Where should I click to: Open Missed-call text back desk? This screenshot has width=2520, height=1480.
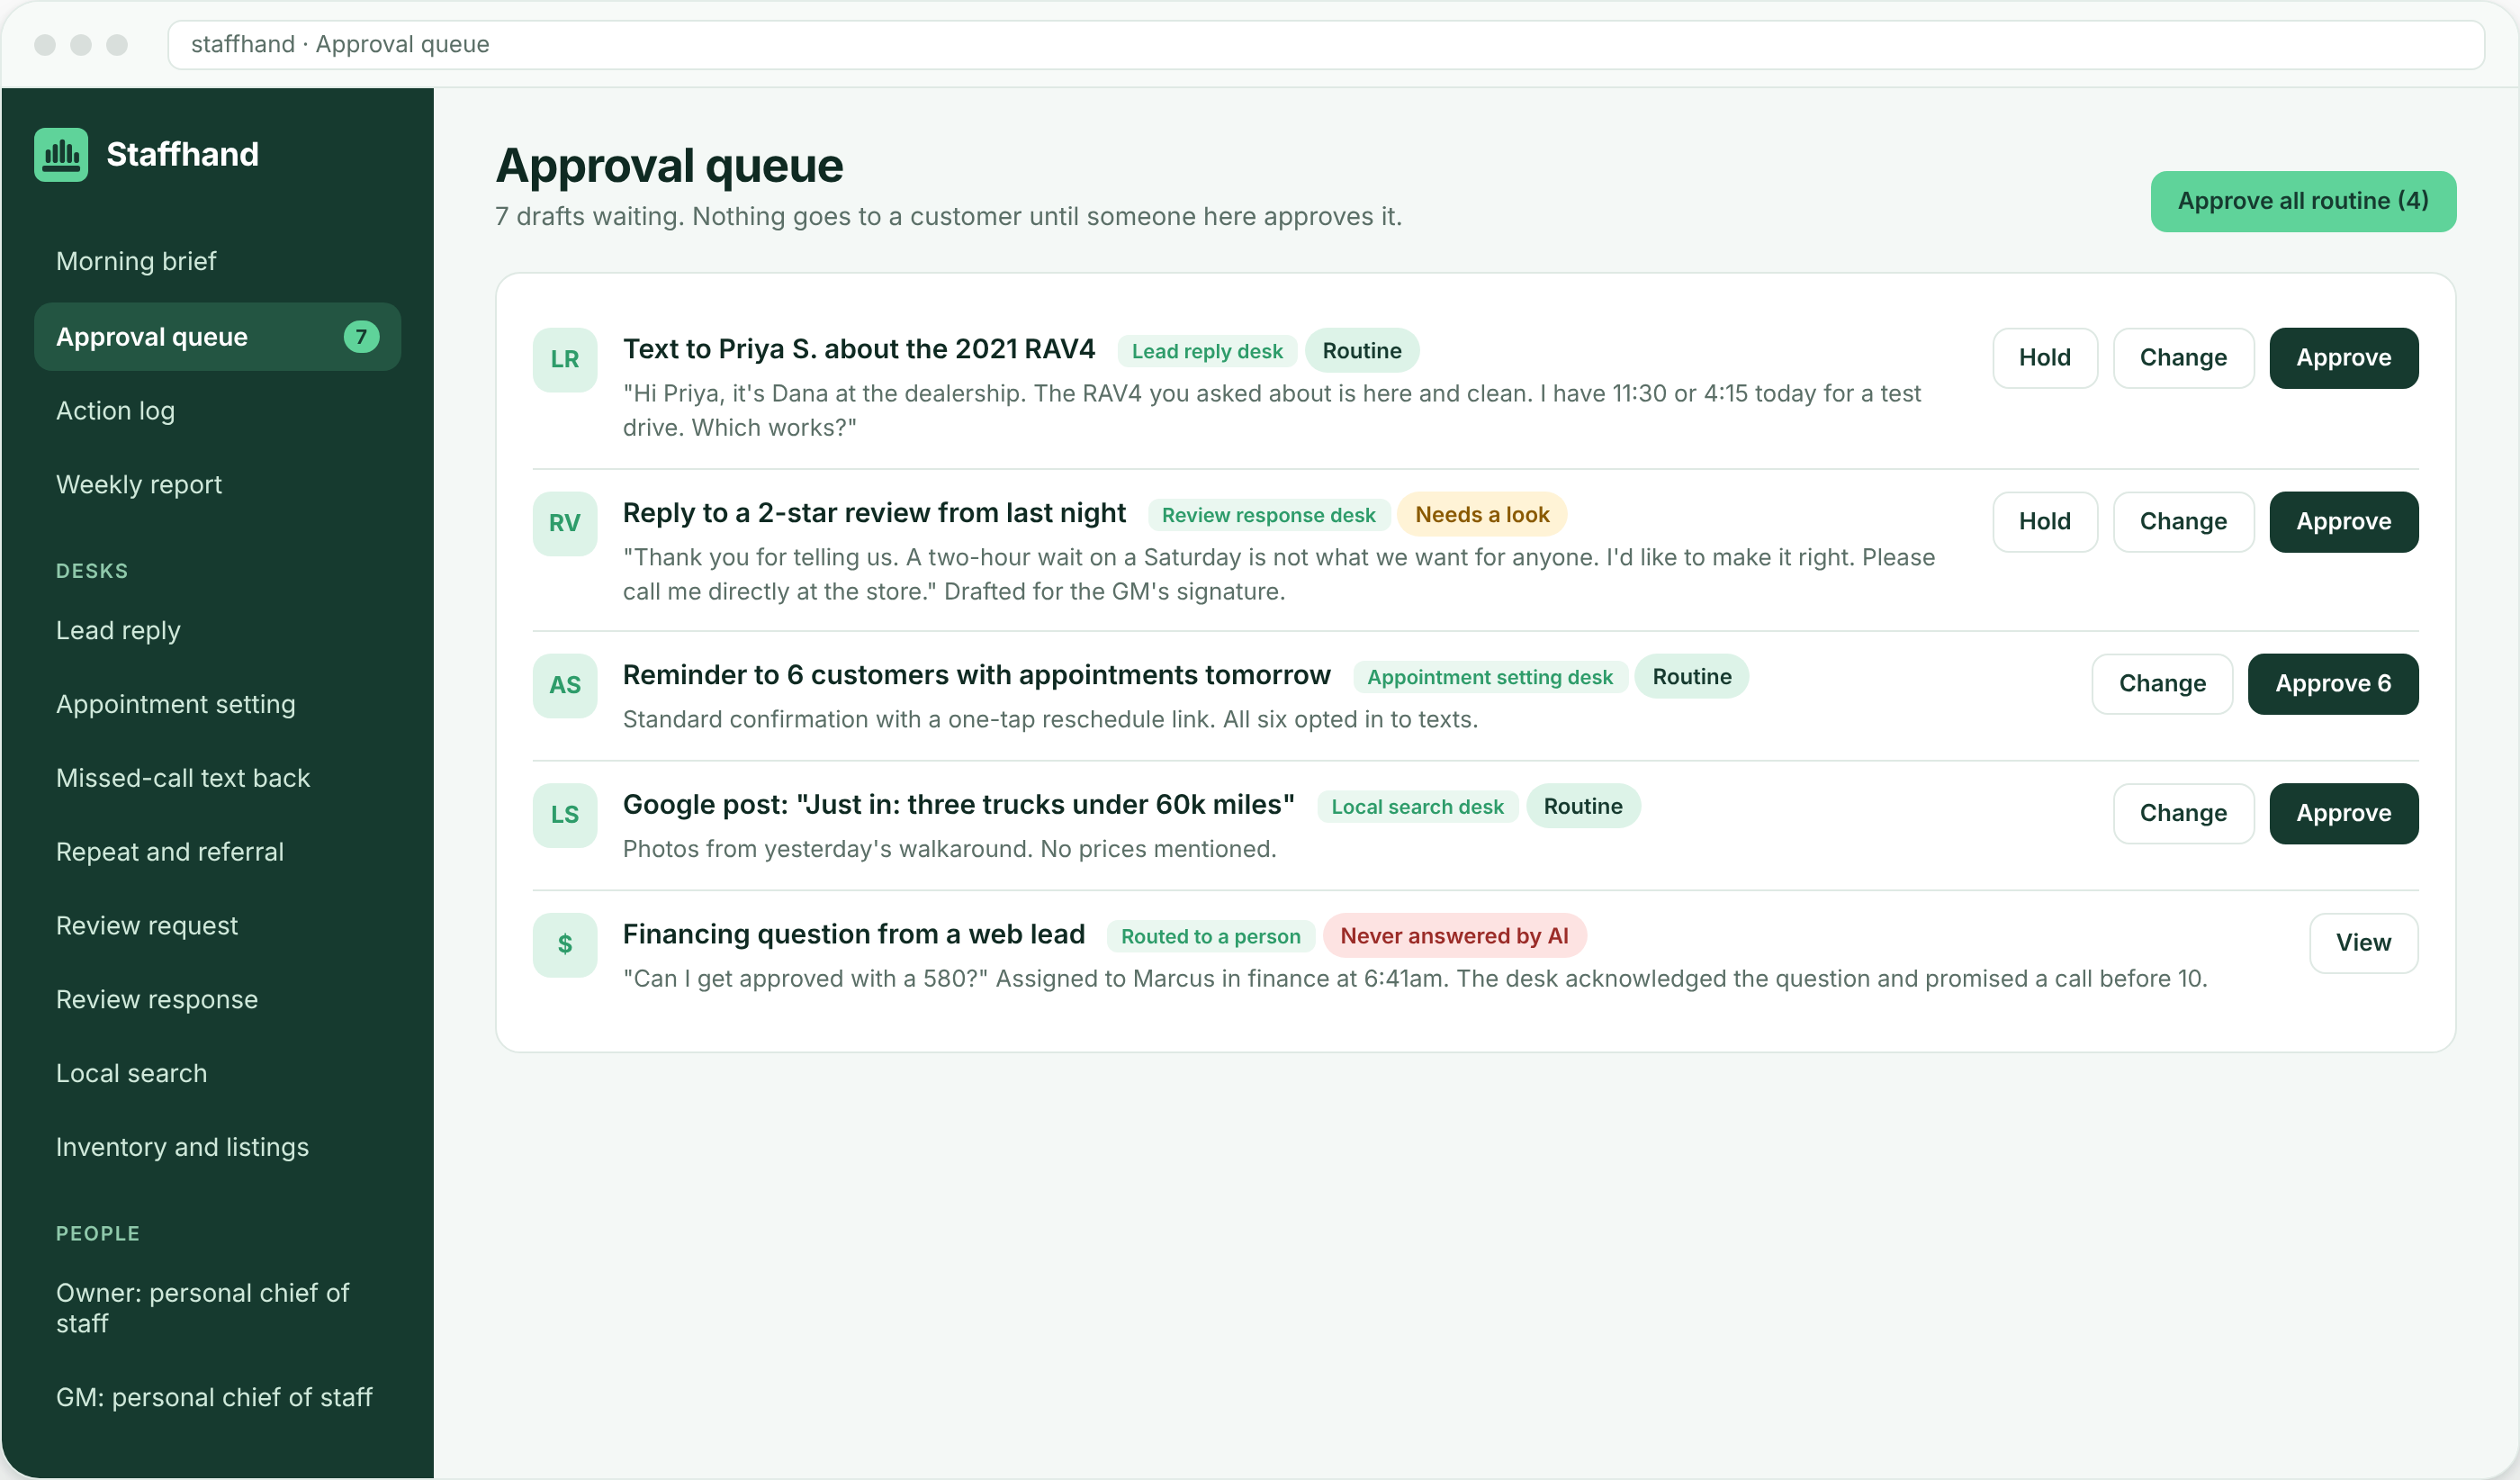(x=217, y=778)
